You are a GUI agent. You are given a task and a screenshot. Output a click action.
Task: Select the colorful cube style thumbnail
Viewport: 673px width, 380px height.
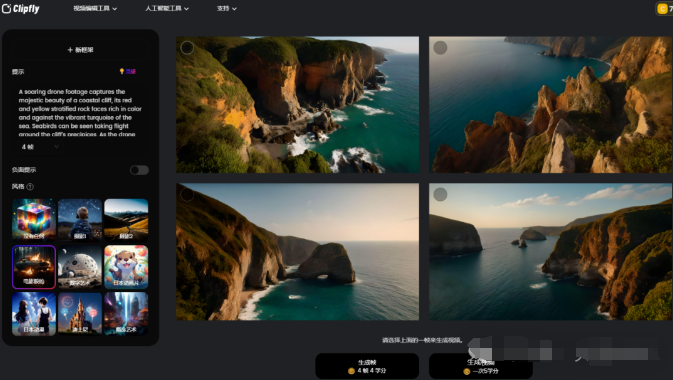[x=34, y=219]
